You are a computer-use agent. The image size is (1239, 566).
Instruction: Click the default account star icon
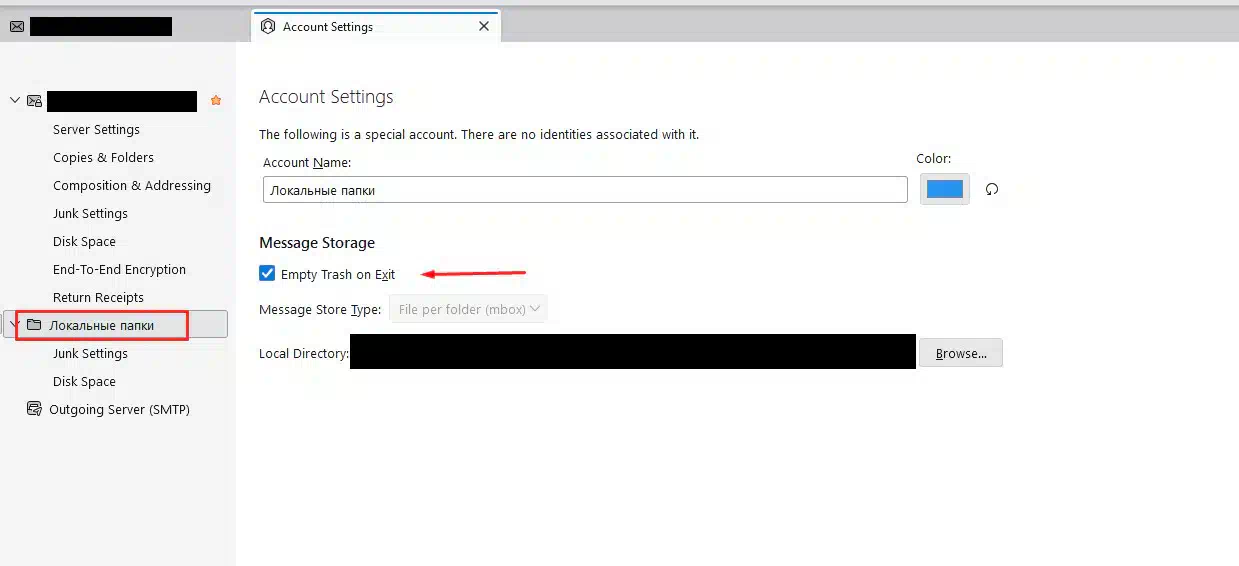point(216,101)
